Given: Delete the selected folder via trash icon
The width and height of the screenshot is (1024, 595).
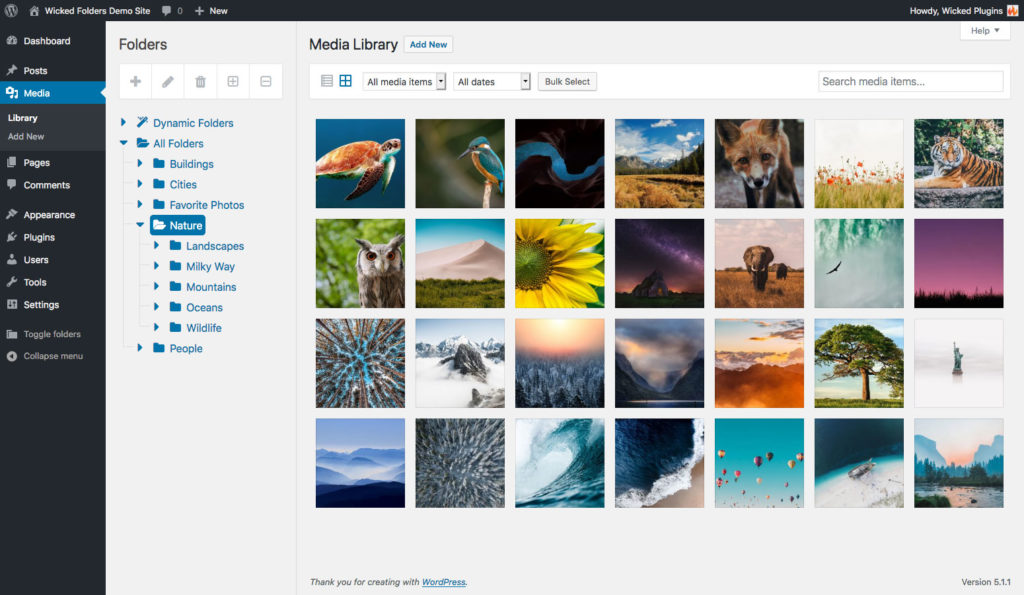Looking at the screenshot, I should [199, 81].
